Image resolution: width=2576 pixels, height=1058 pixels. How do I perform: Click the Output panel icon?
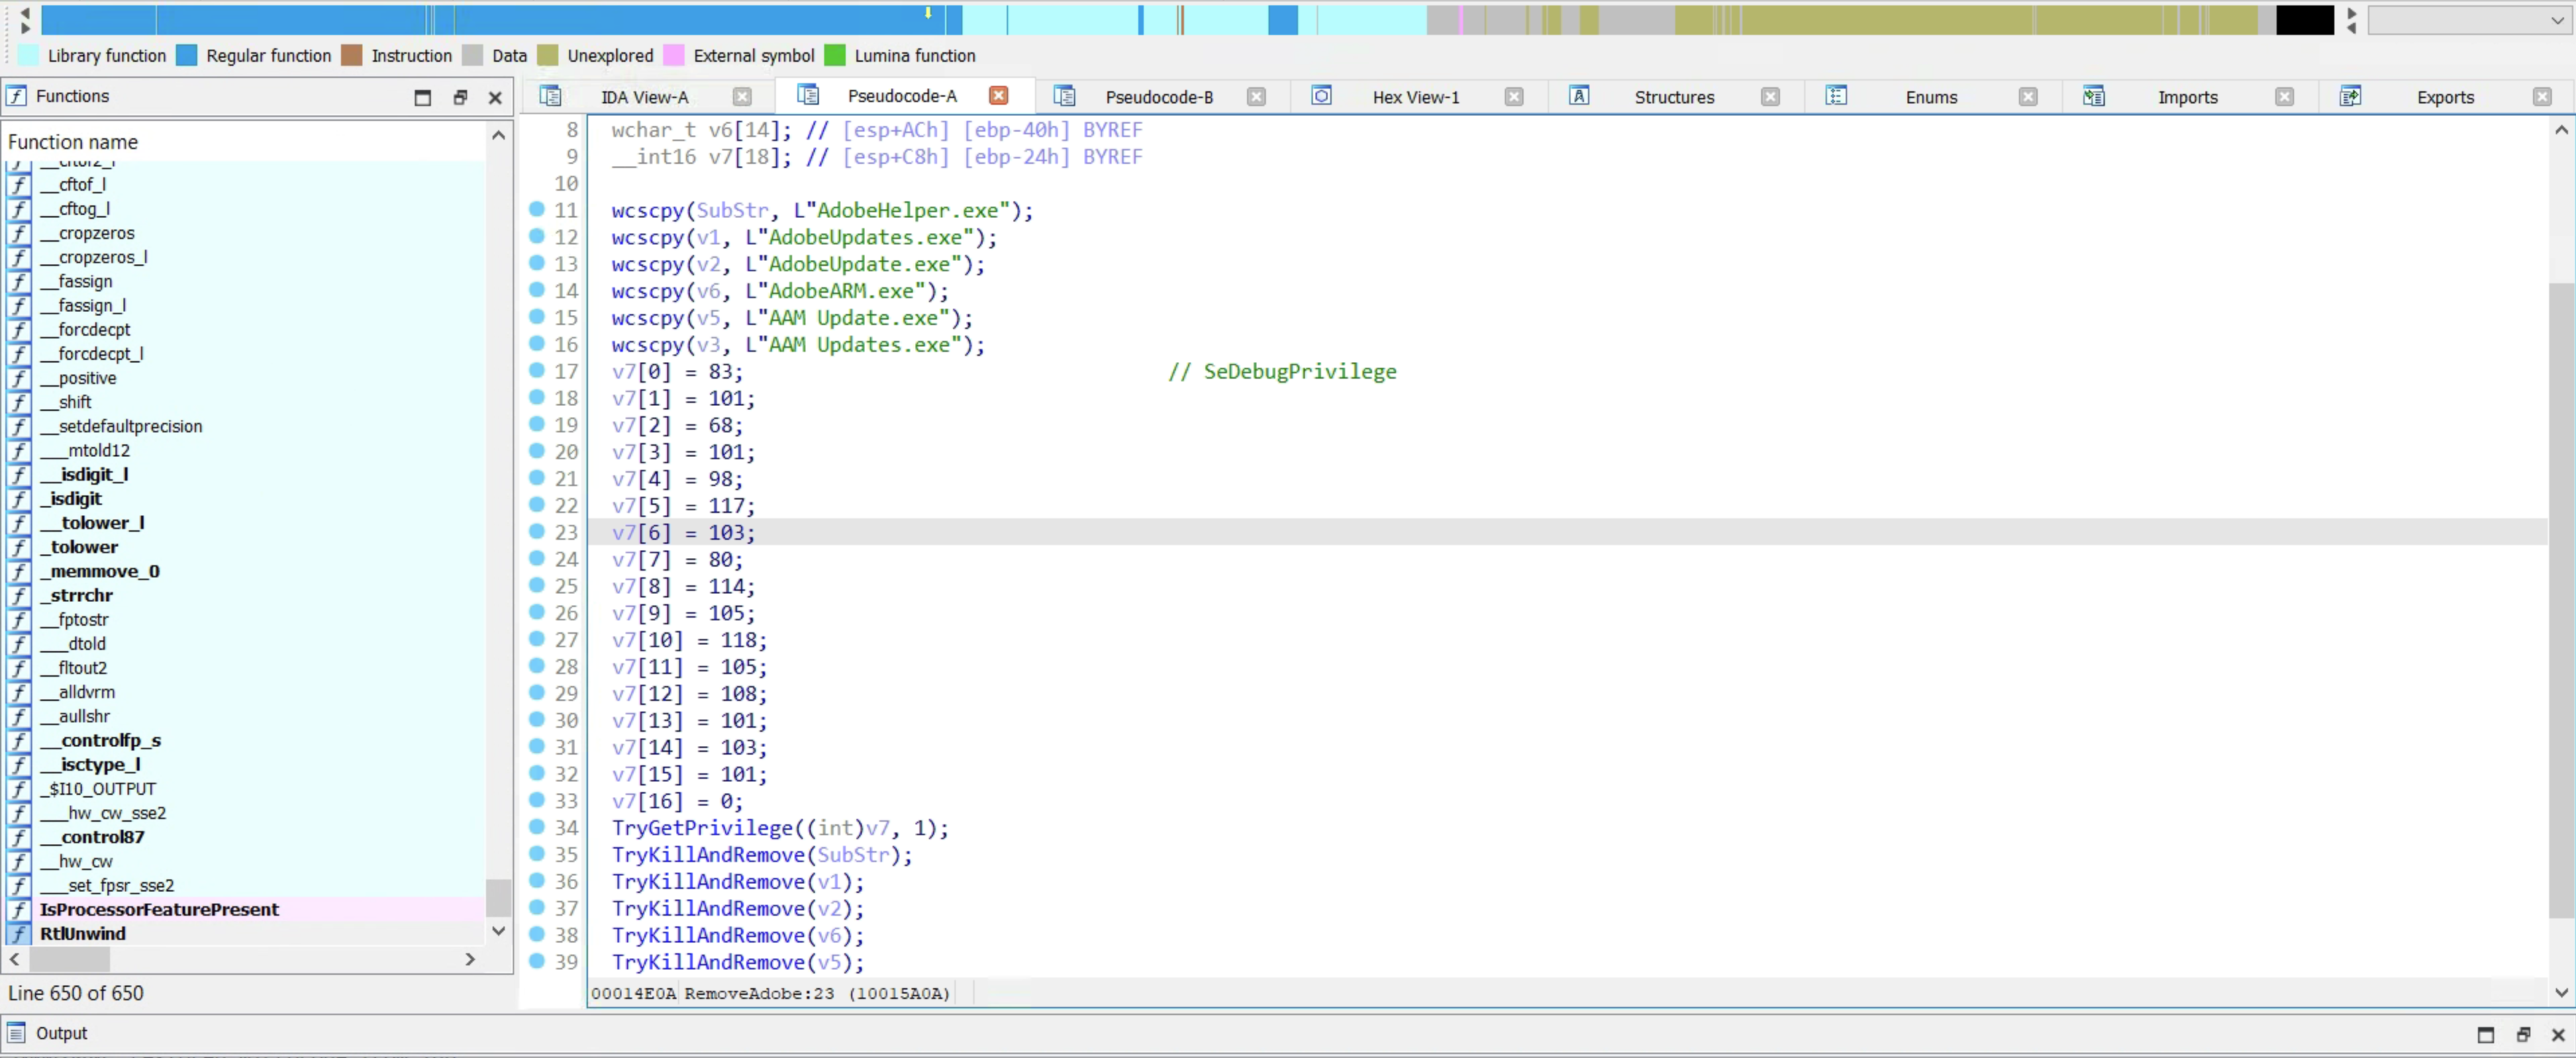click(16, 1033)
